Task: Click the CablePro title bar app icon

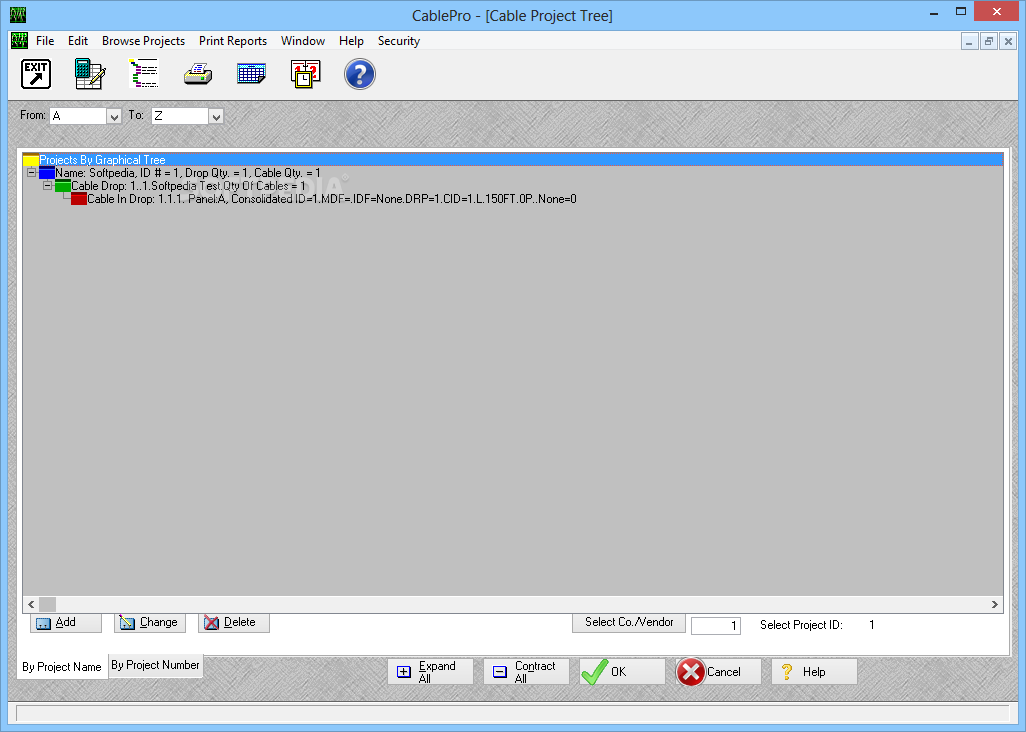Action: 18,14
